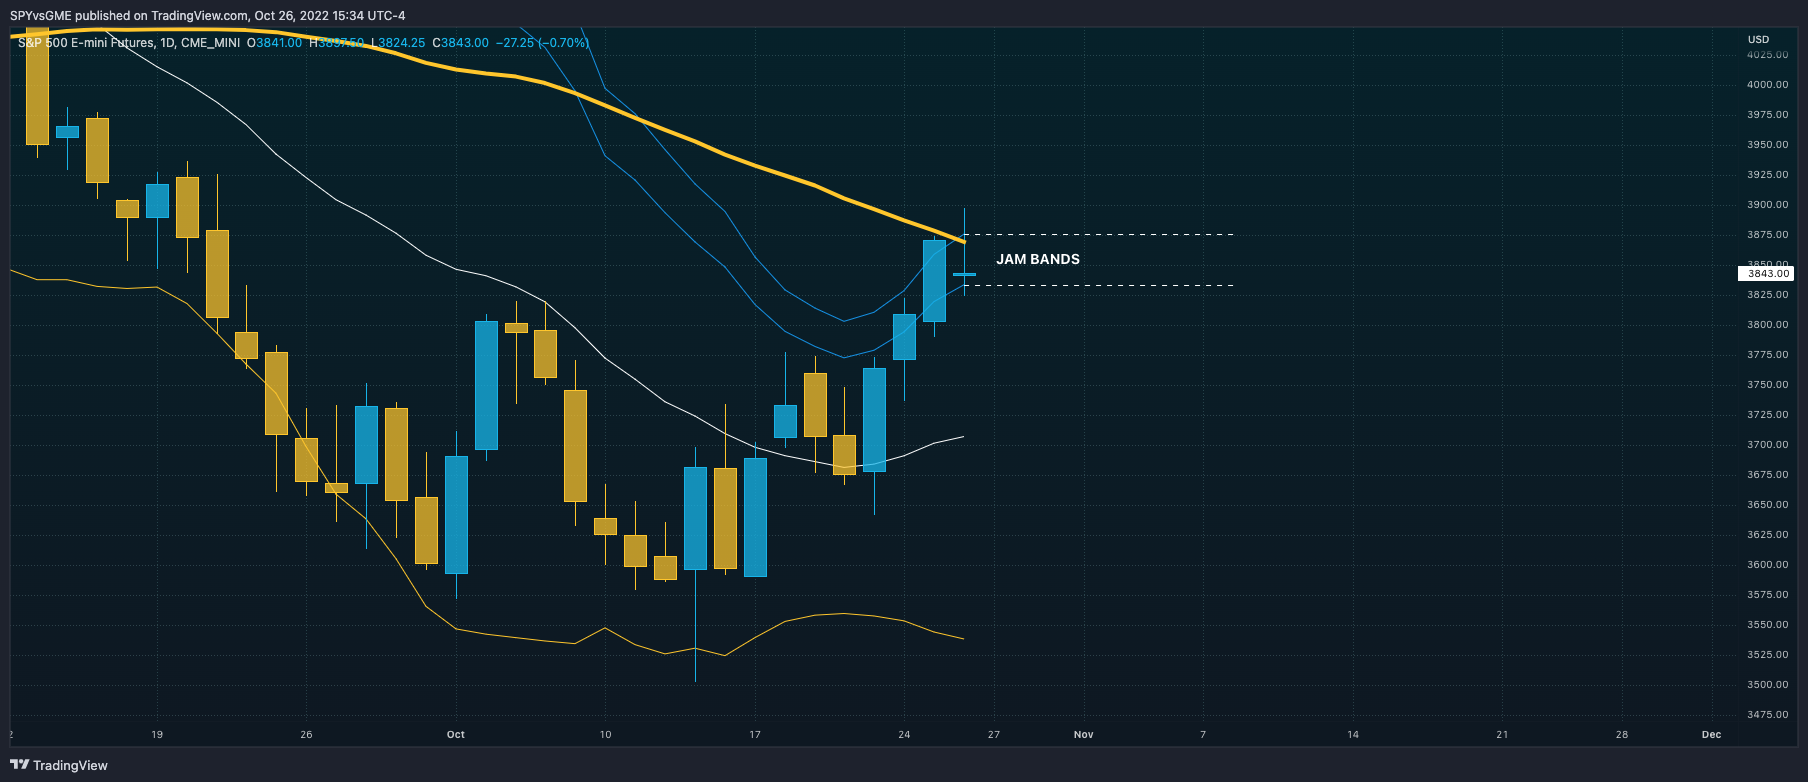
Task: Click the 3675.00 price axis label
Action: coord(1767,475)
